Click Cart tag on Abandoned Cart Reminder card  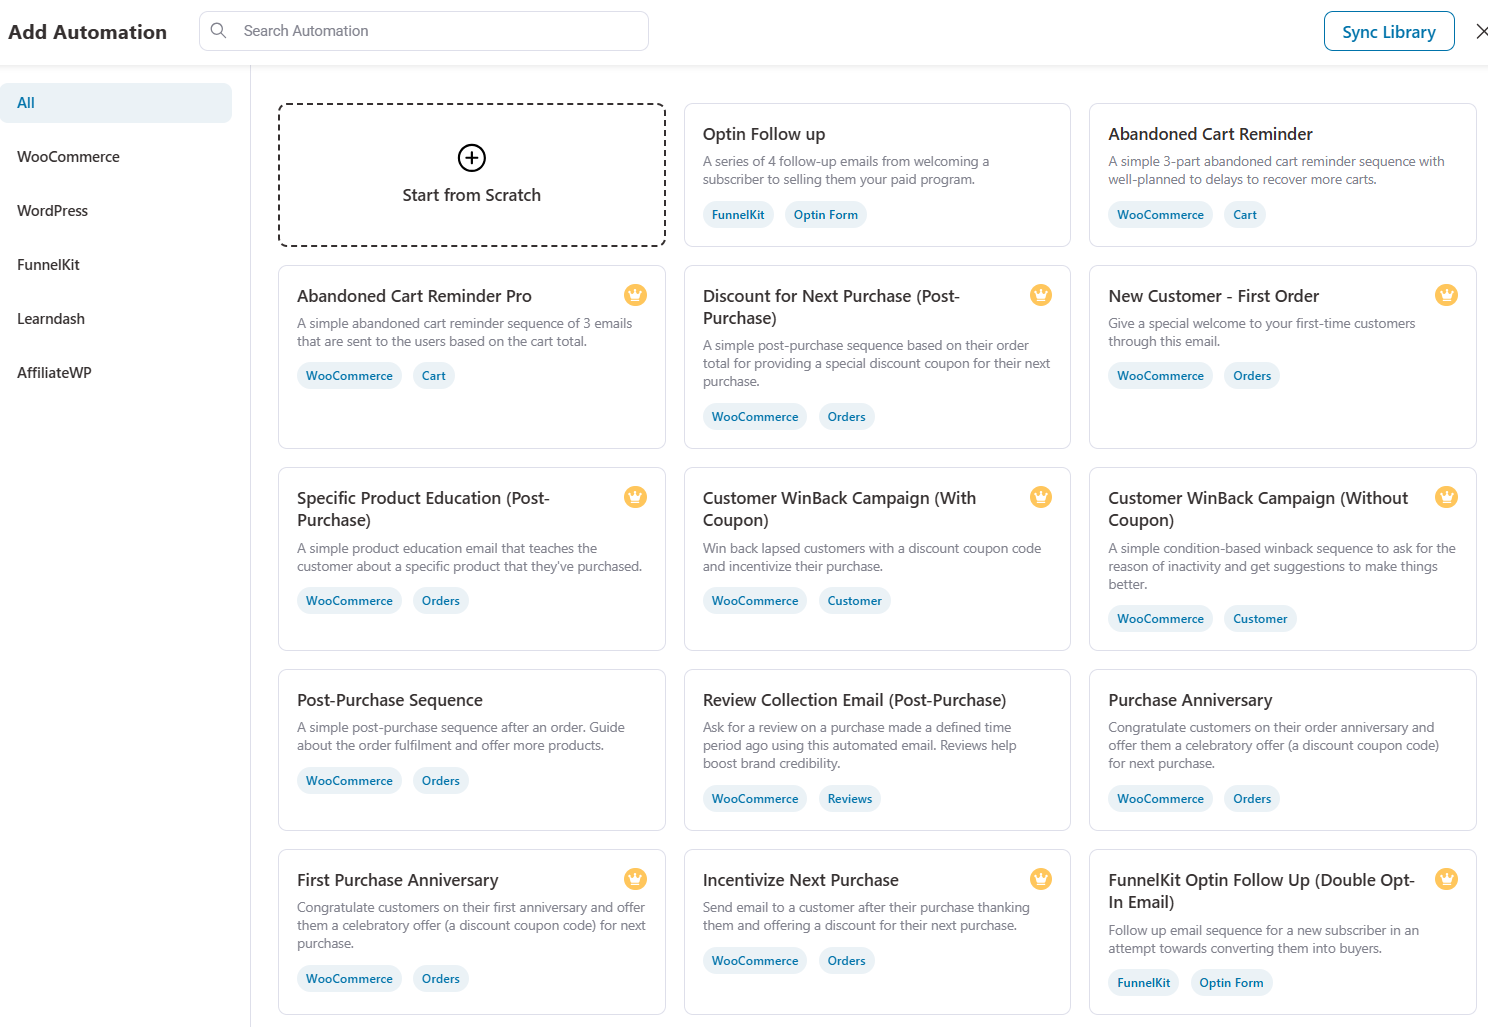1245,215
